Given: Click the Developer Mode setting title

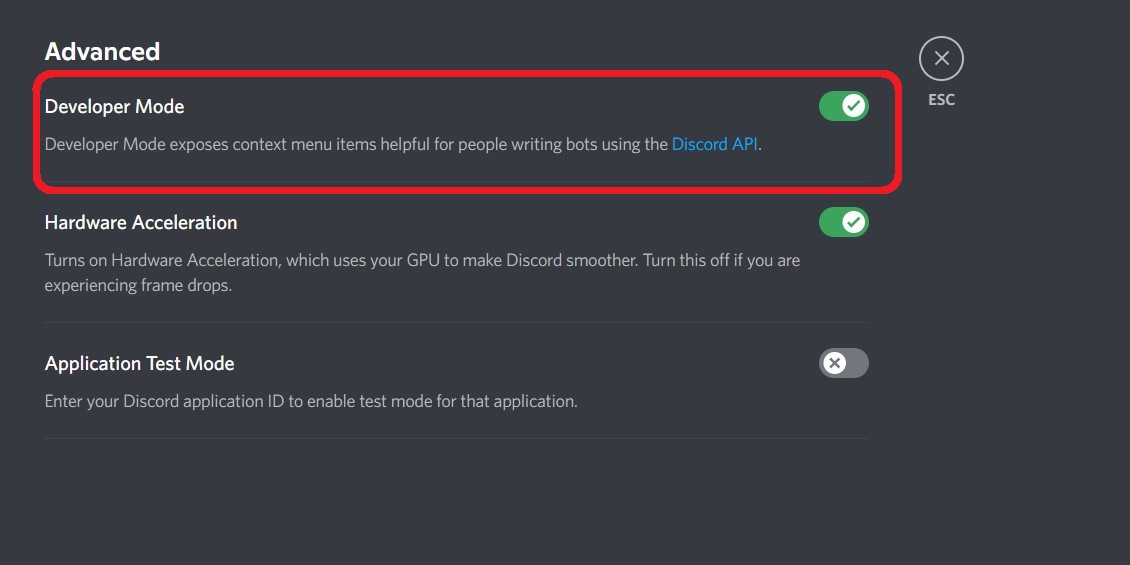Looking at the screenshot, I should pyautogui.click(x=115, y=107).
